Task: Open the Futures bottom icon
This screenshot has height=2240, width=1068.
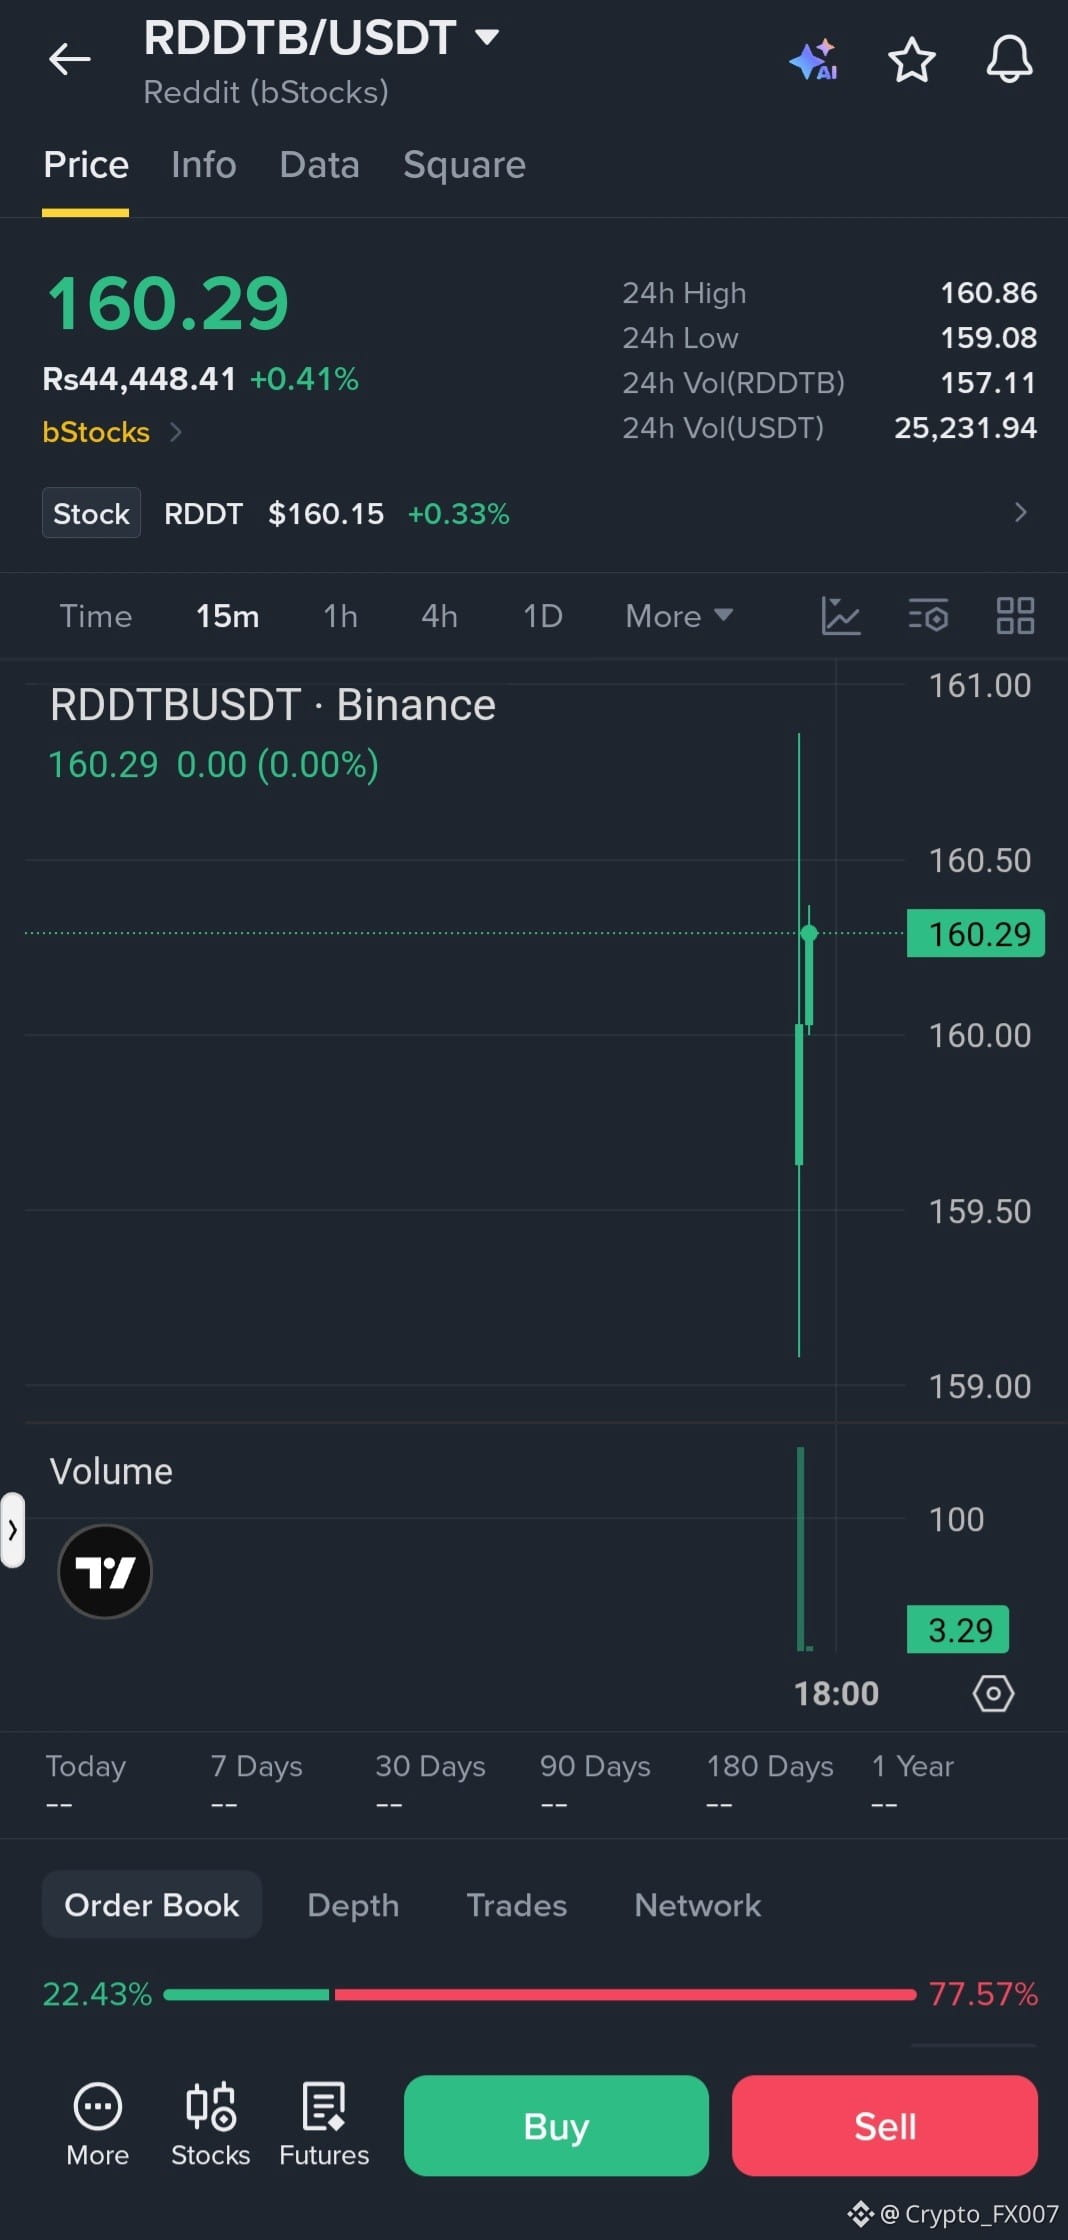Action: point(324,2124)
